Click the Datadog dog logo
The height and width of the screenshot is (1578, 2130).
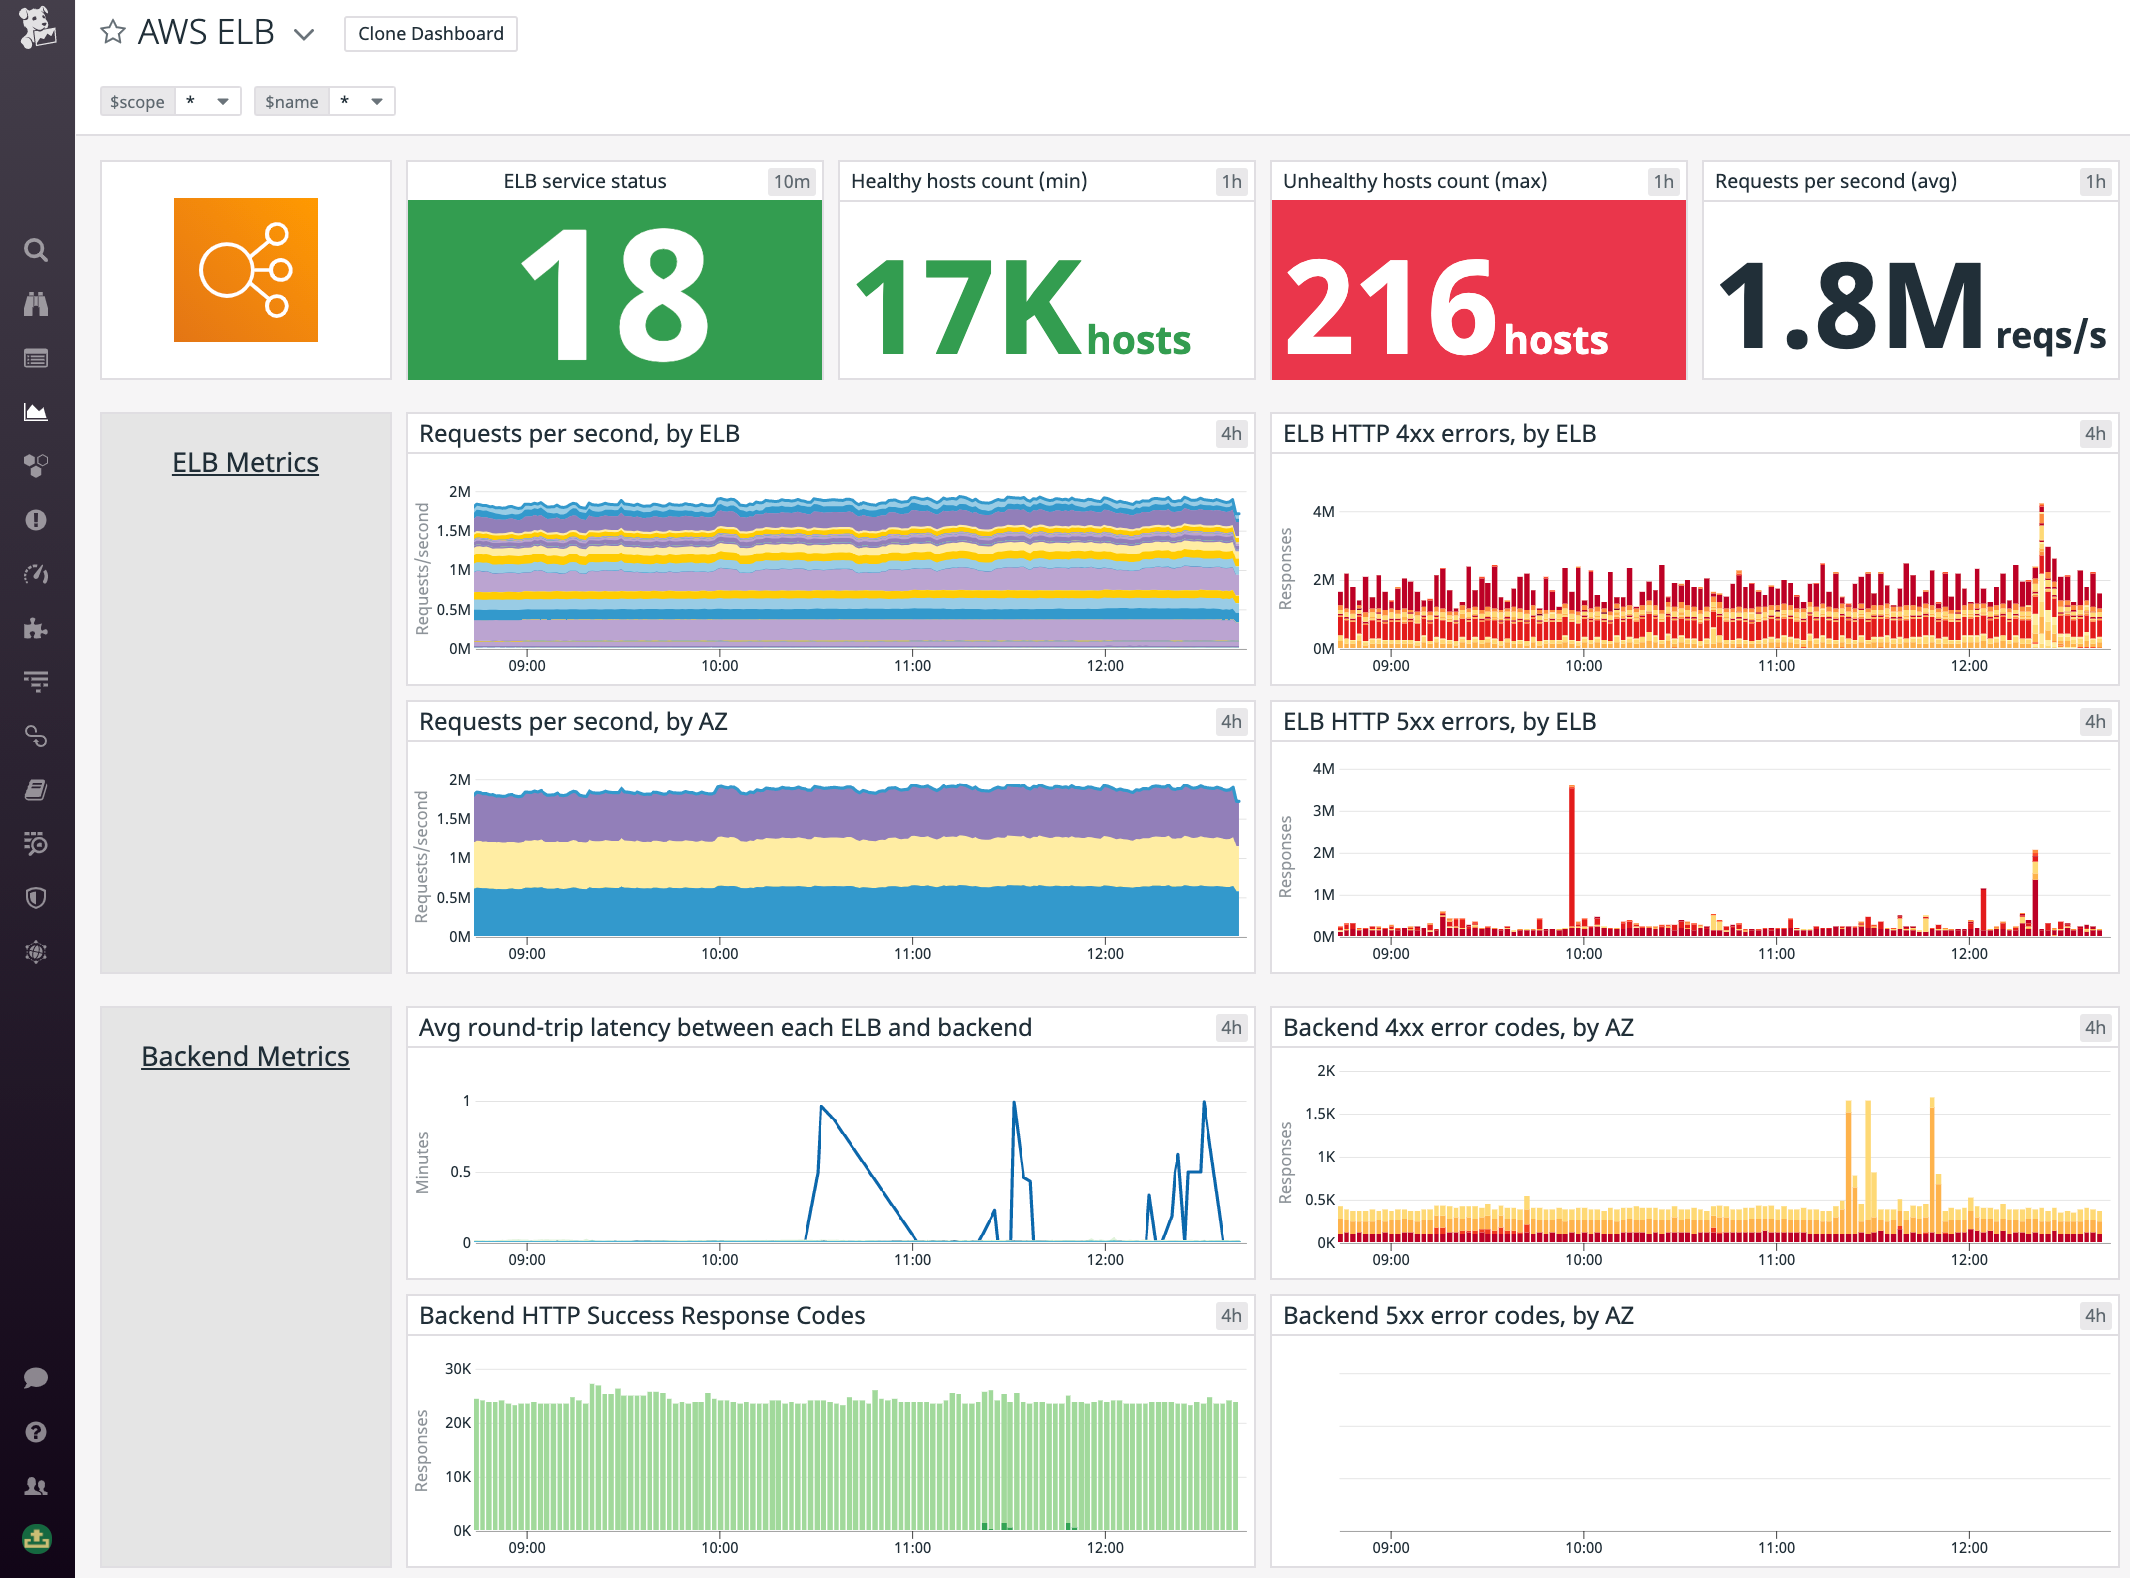pyautogui.click(x=37, y=30)
